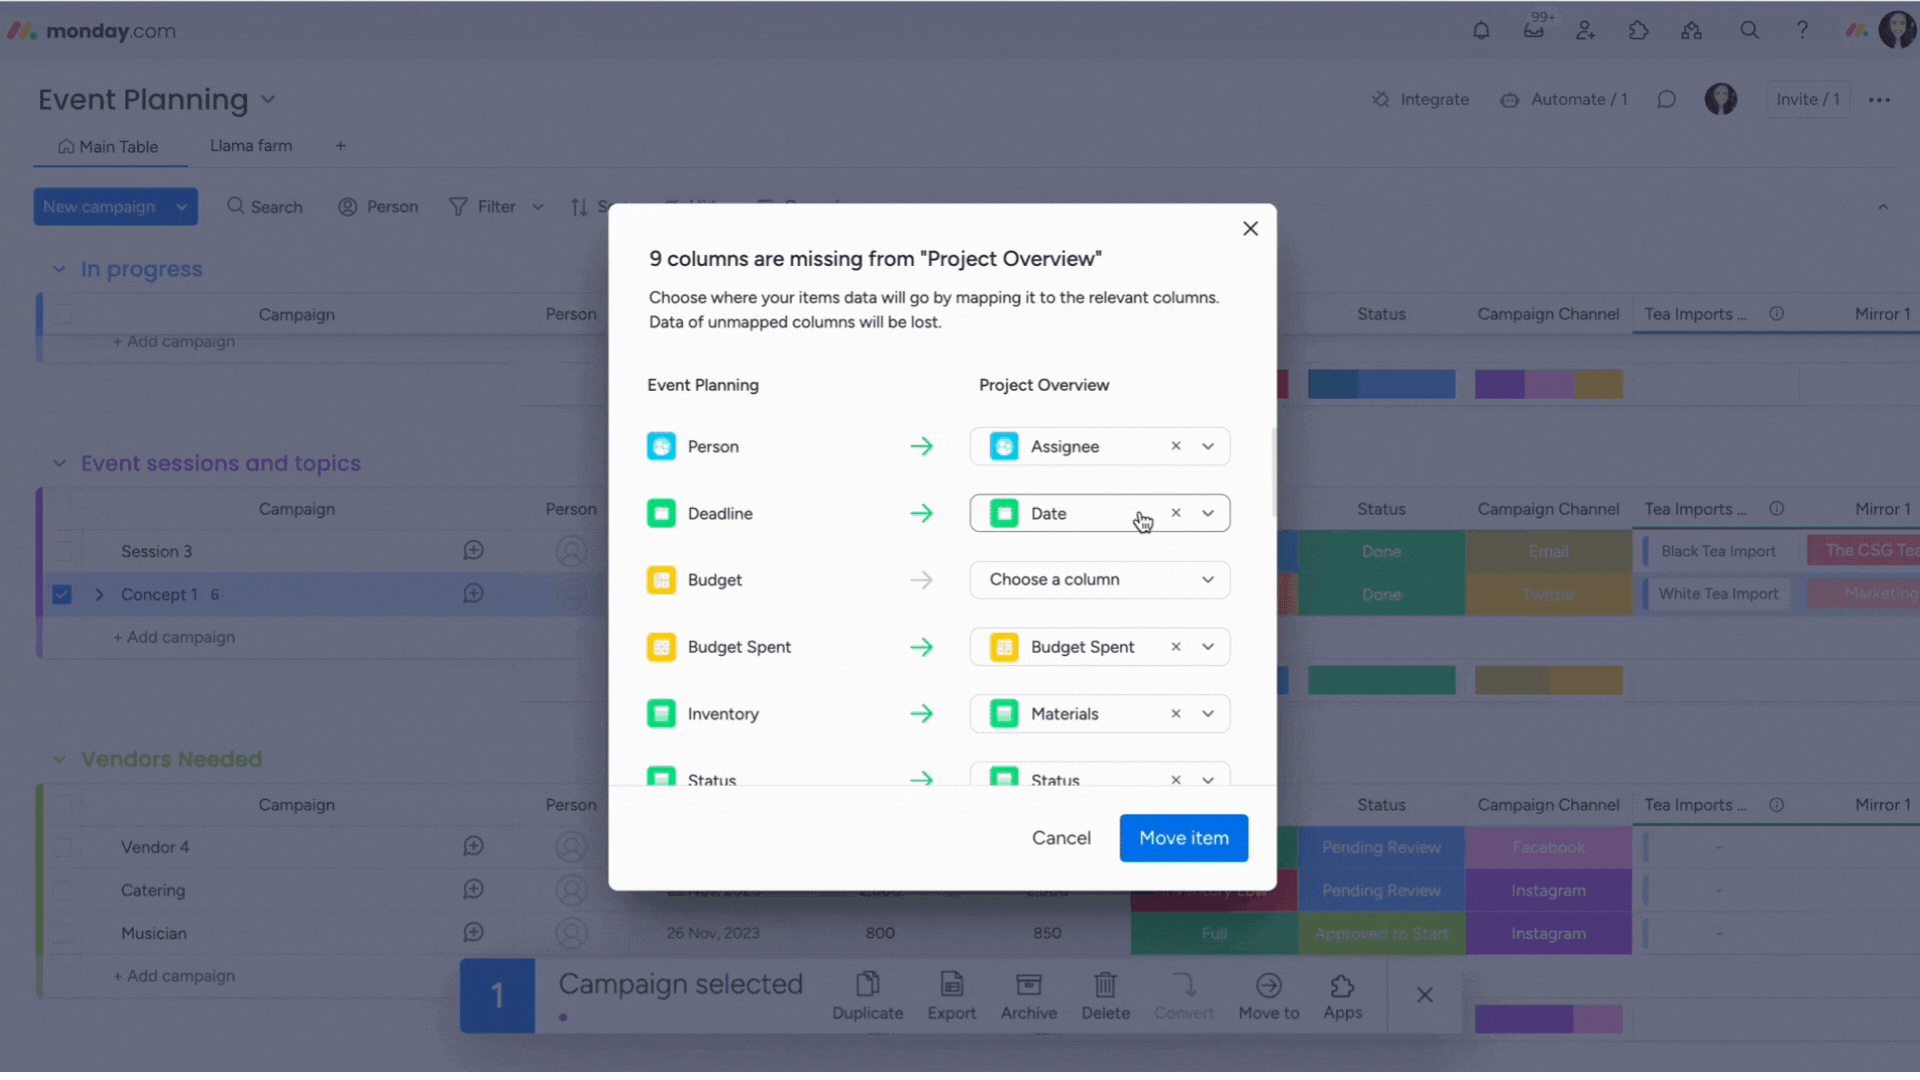
Task: Click Delete trash icon in selection bar
Action: pos(1105,996)
